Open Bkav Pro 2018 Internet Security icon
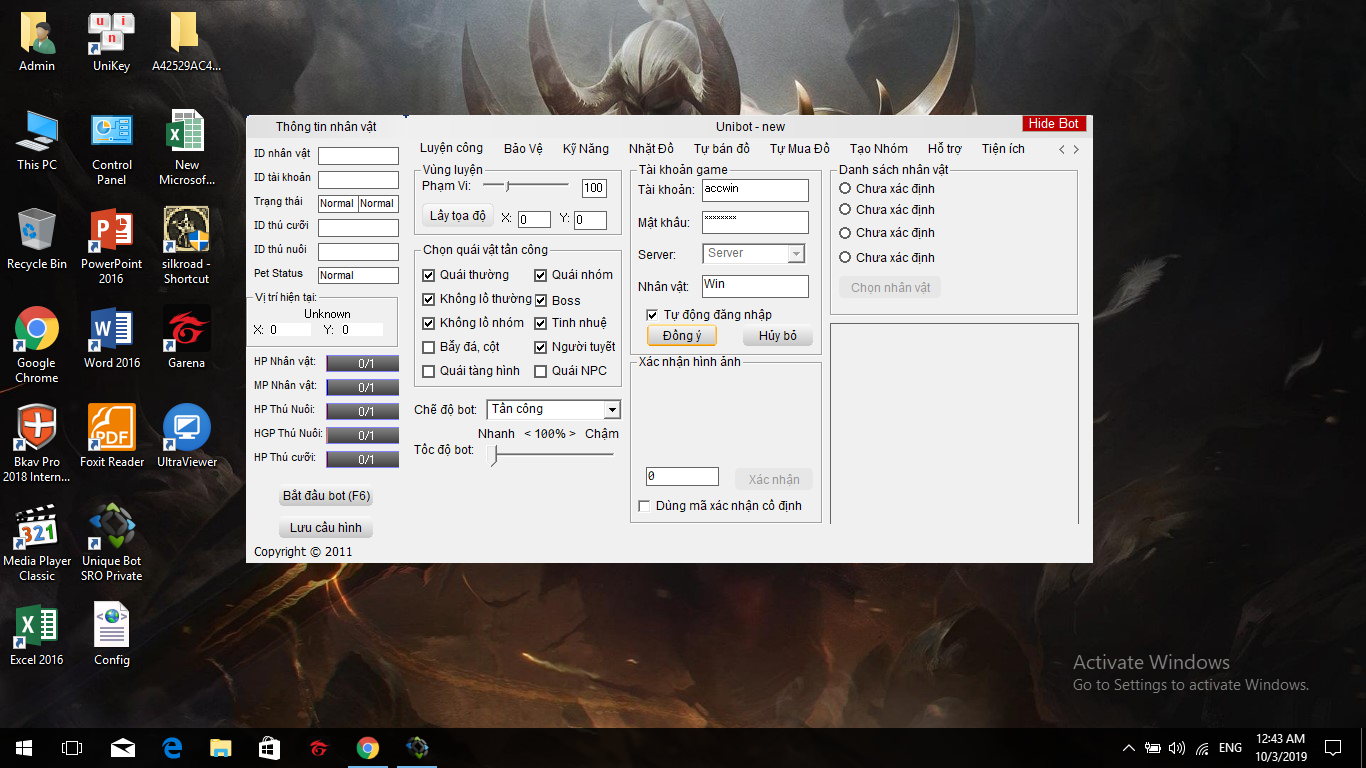Image resolution: width=1366 pixels, height=768 pixels. [37, 445]
